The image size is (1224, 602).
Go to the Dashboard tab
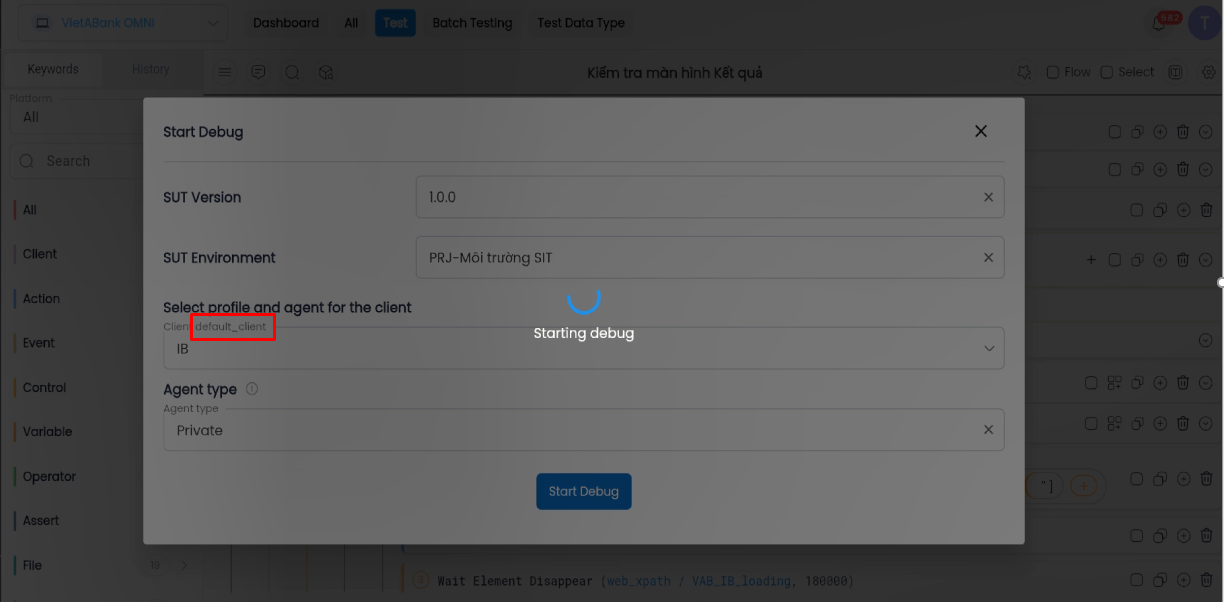click(x=286, y=23)
